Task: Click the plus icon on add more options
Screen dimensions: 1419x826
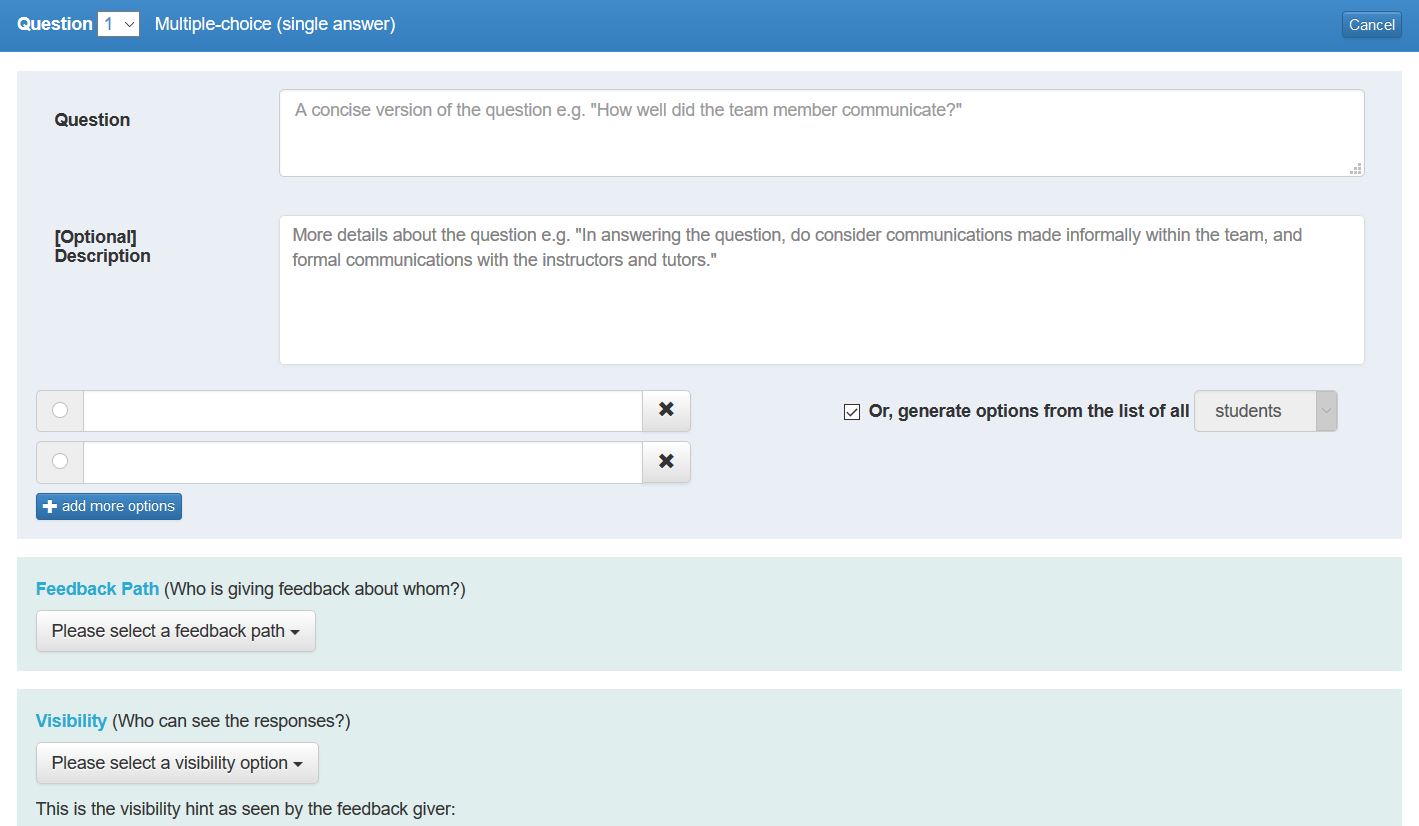Action: point(50,506)
